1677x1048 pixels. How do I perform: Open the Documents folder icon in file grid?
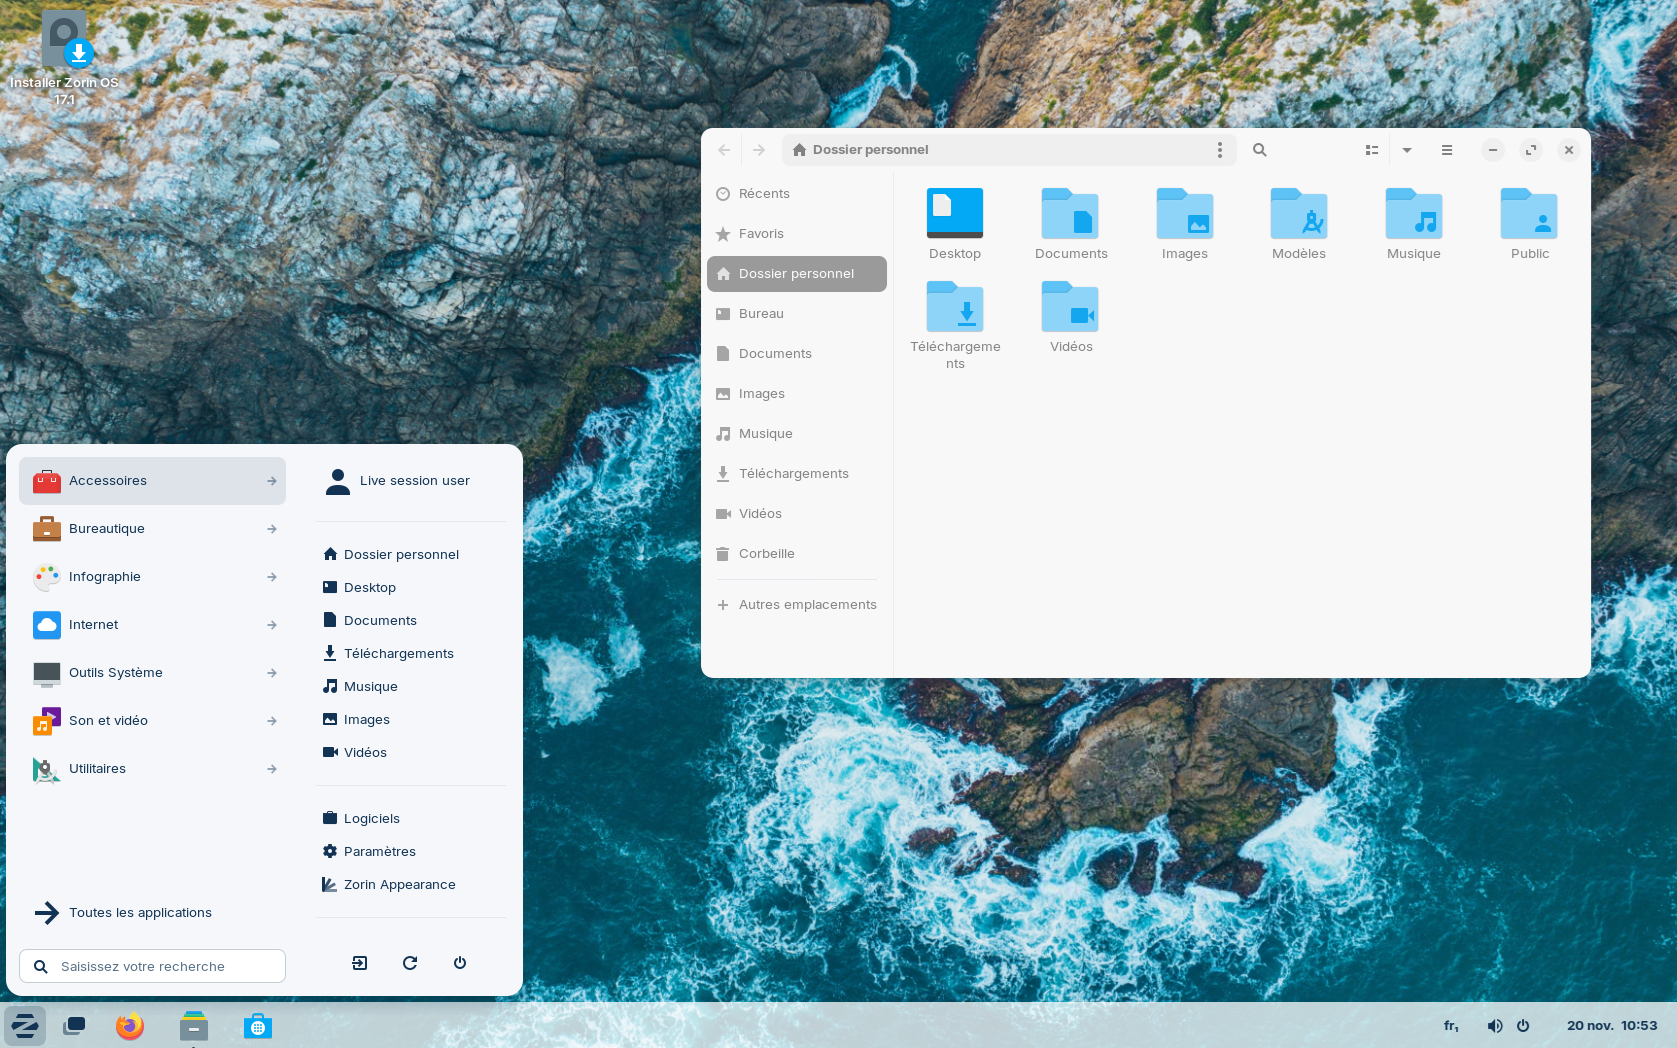coord(1070,225)
